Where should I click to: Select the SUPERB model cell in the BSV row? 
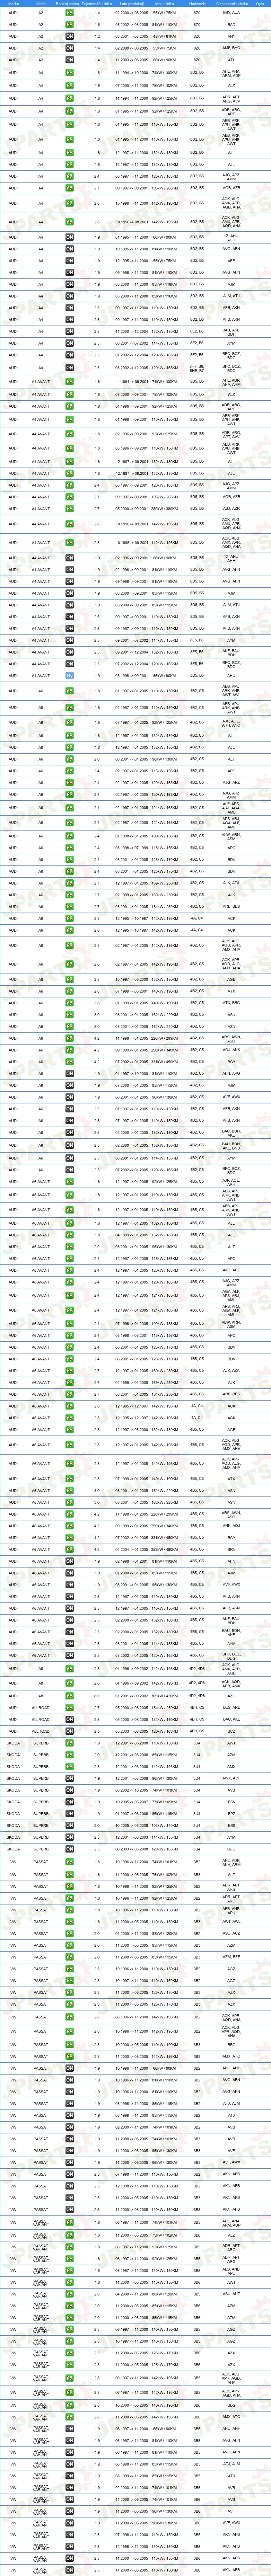coord(41,1802)
